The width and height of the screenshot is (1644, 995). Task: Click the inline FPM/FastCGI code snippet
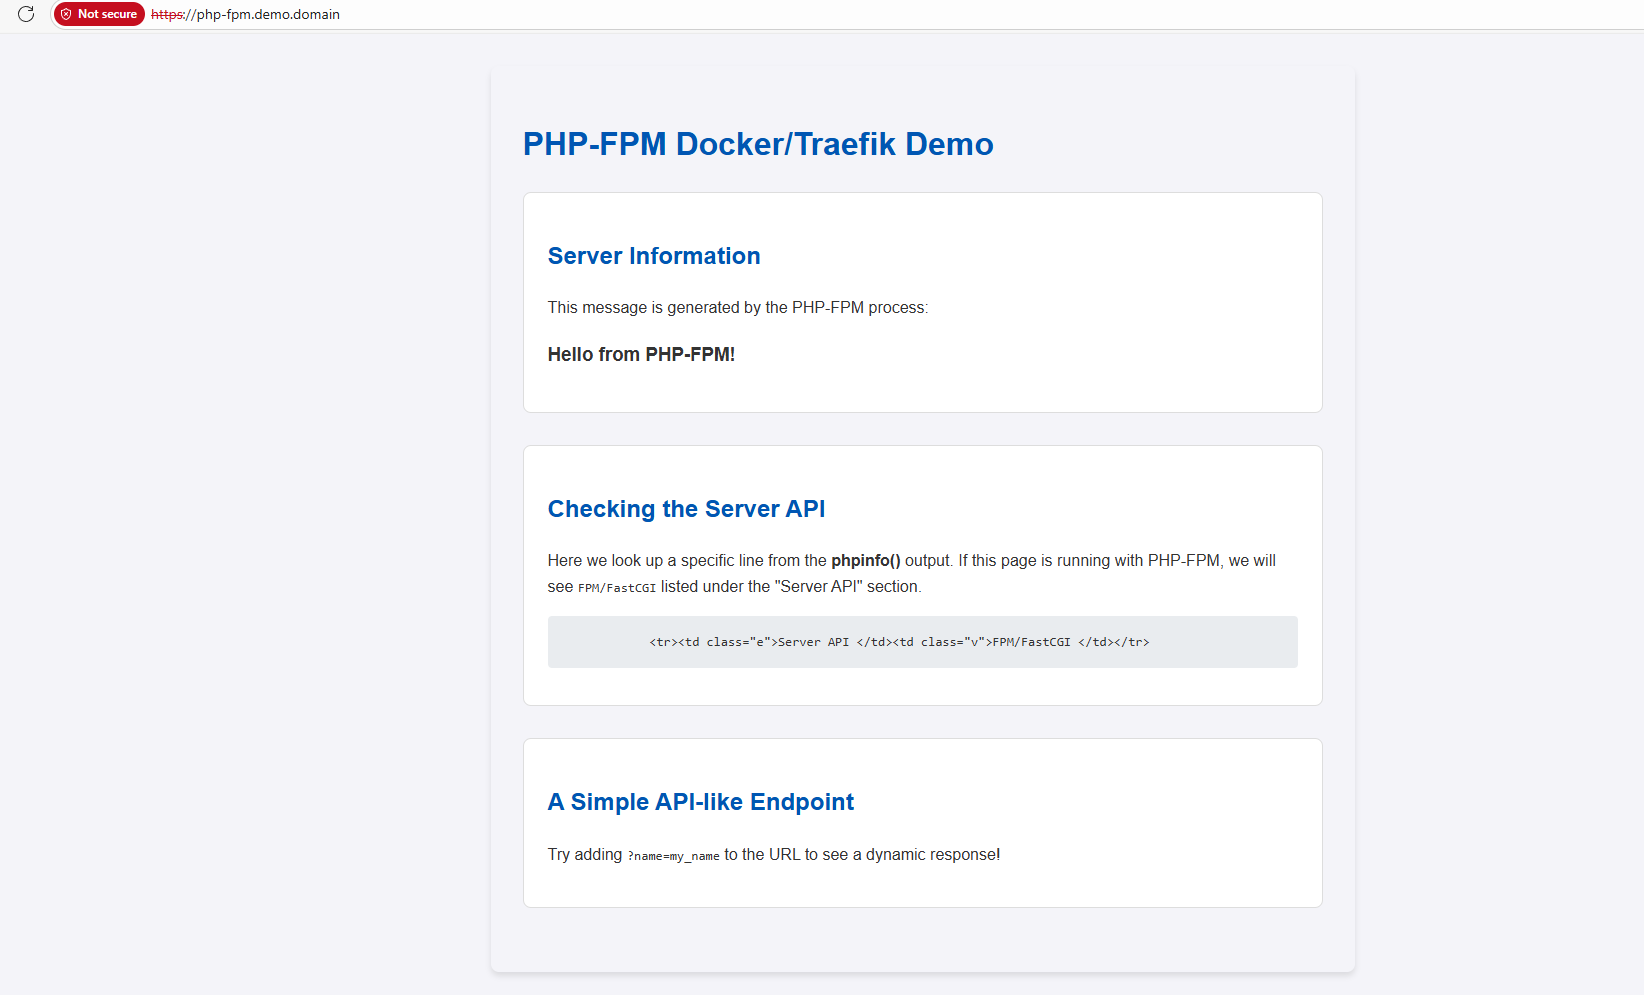click(617, 588)
